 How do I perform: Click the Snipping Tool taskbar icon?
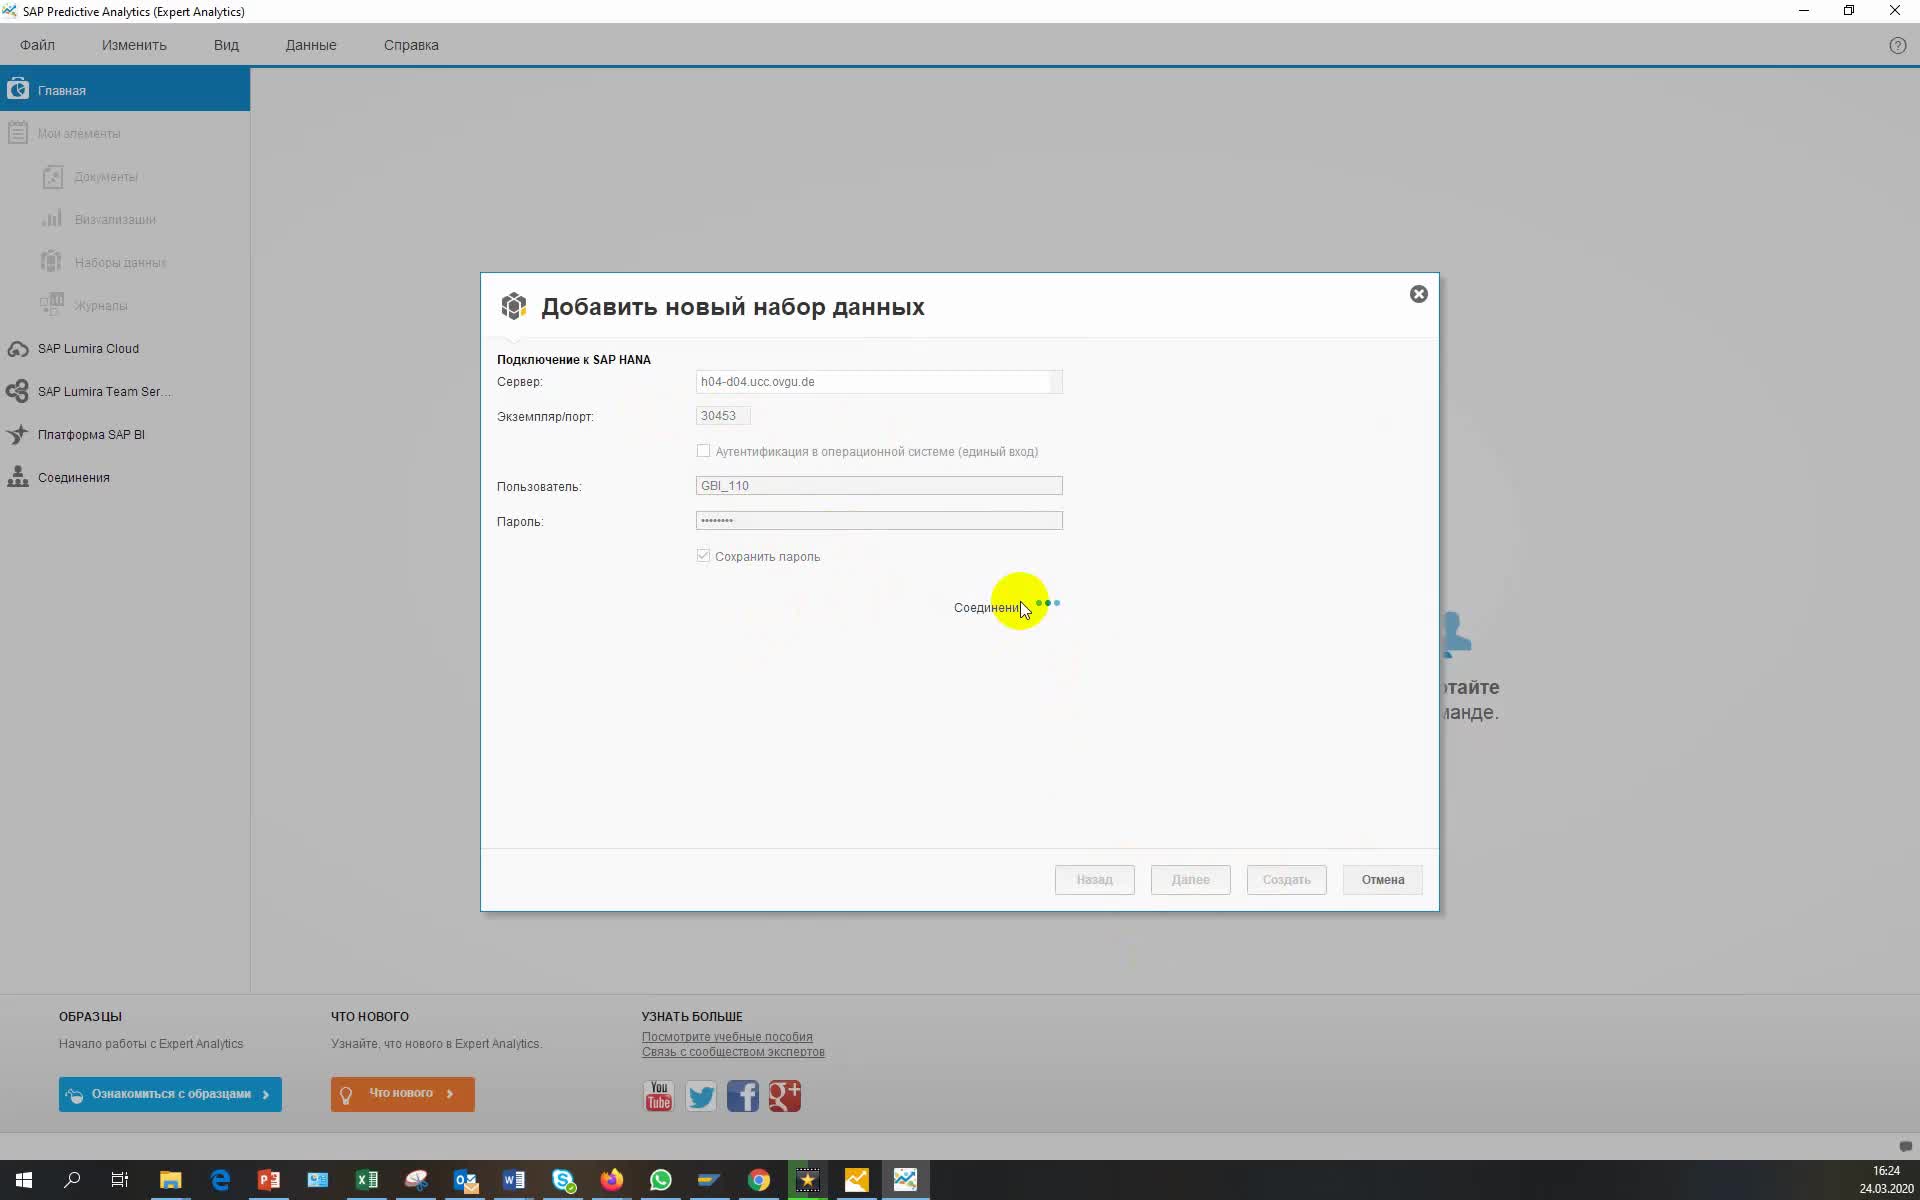pos(416,1180)
